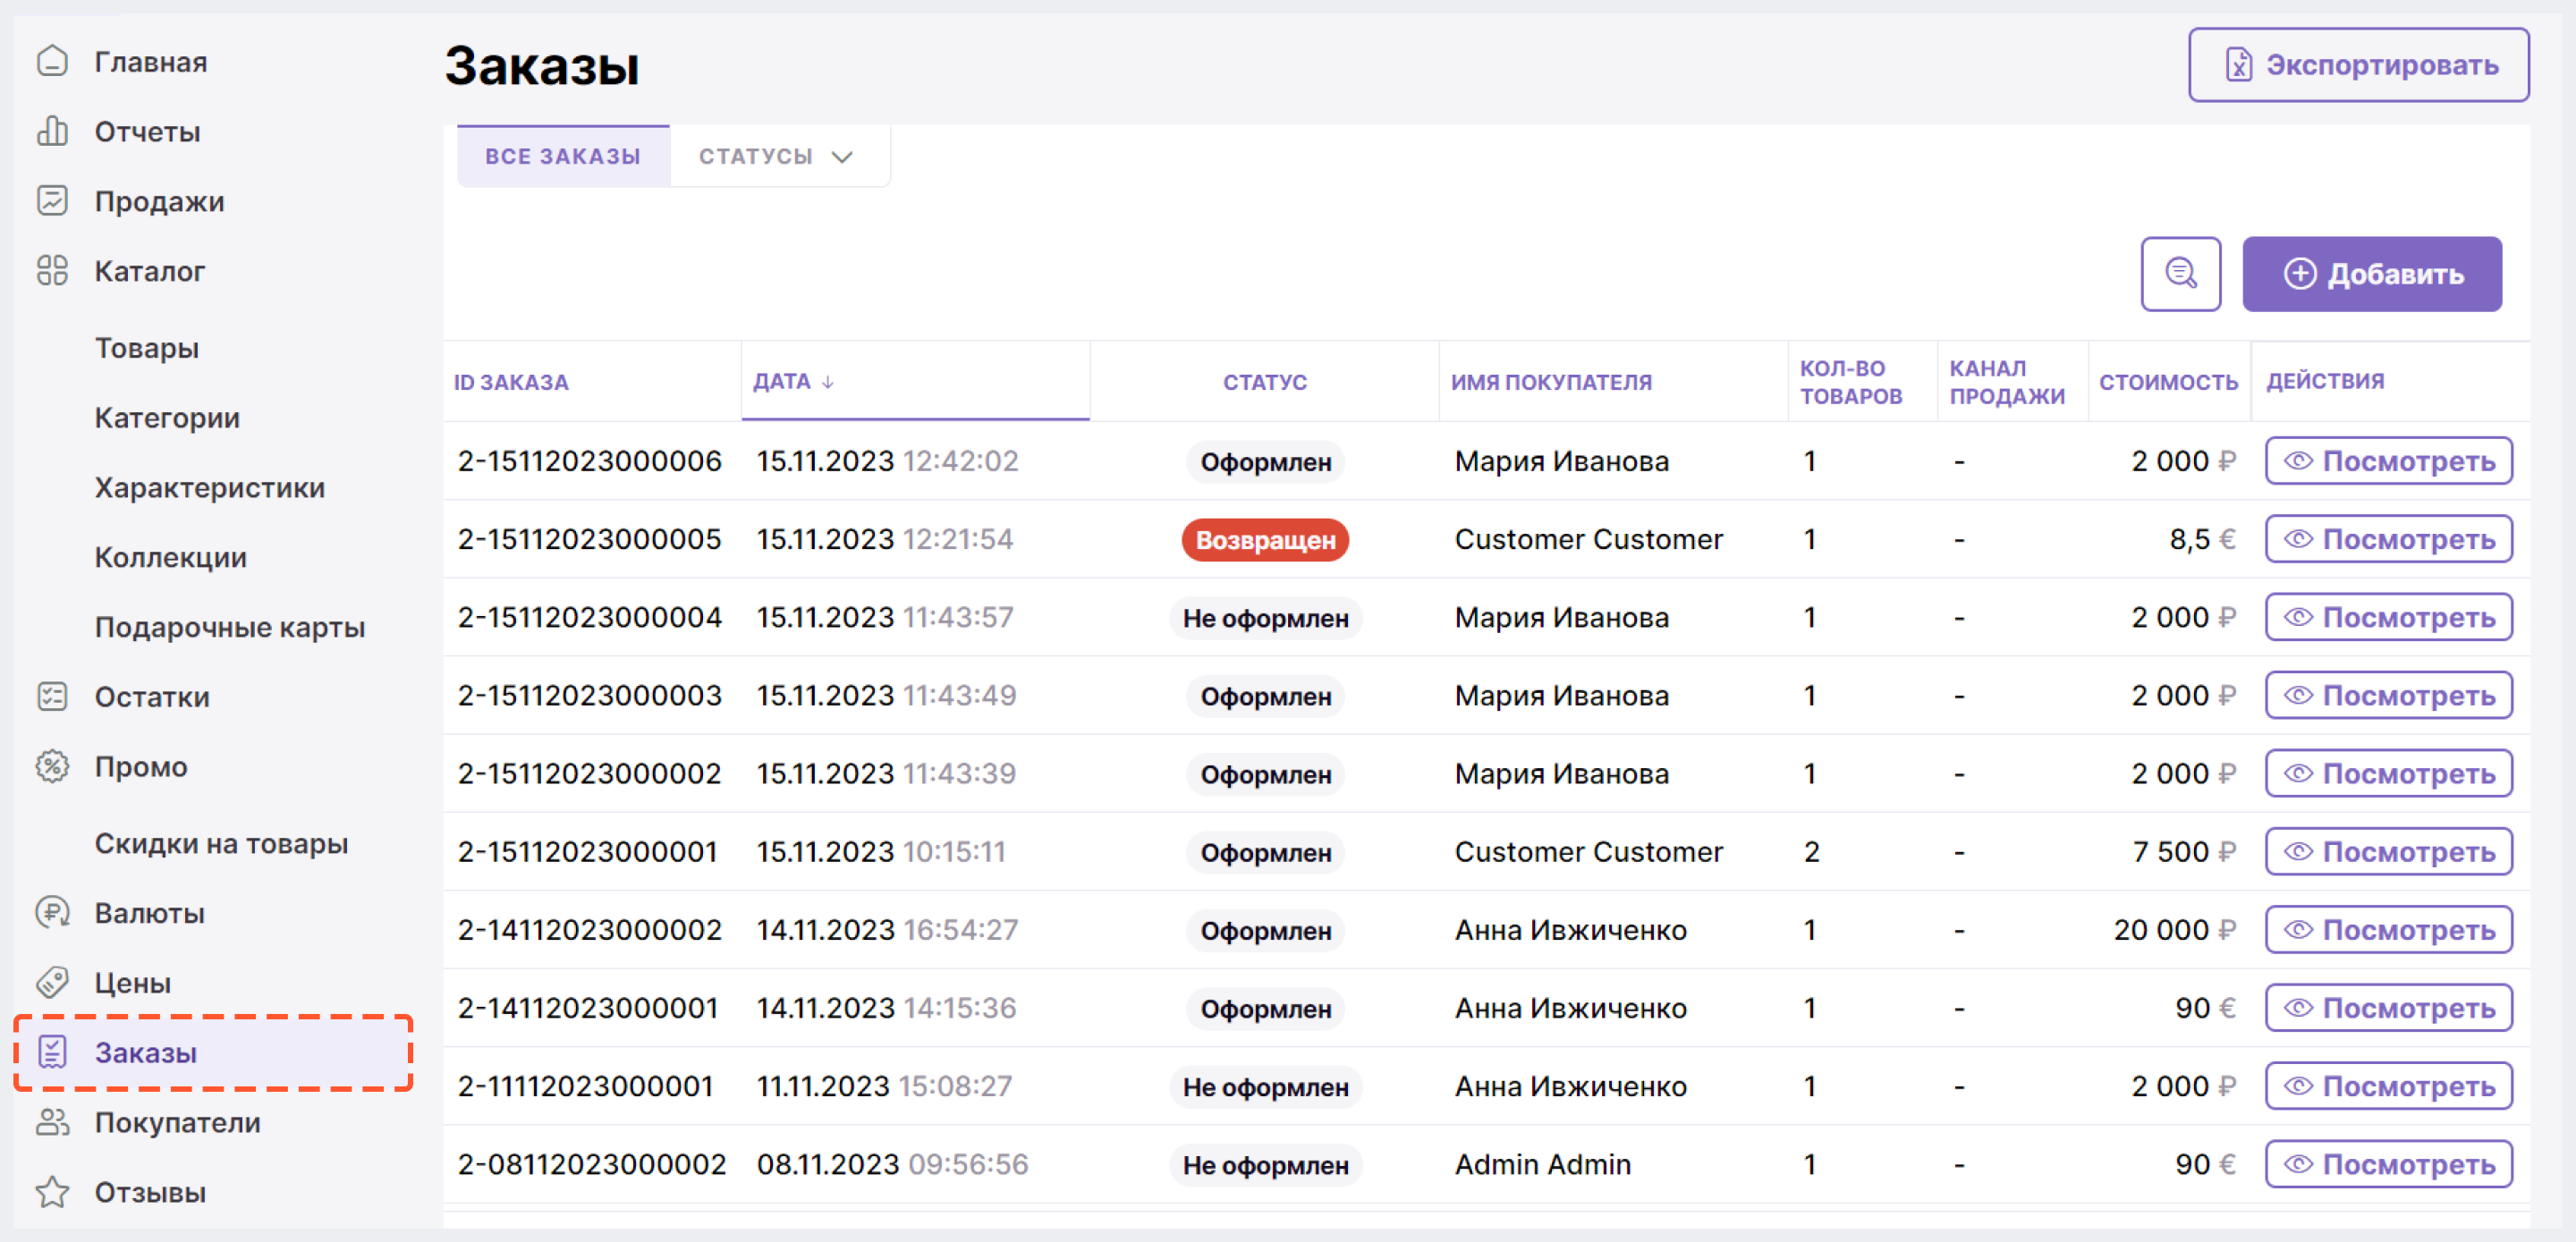The height and width of the screenshot is (1242, 2576).
Task: Click the Продажи sales icon
Action: [x=52, y=201]
